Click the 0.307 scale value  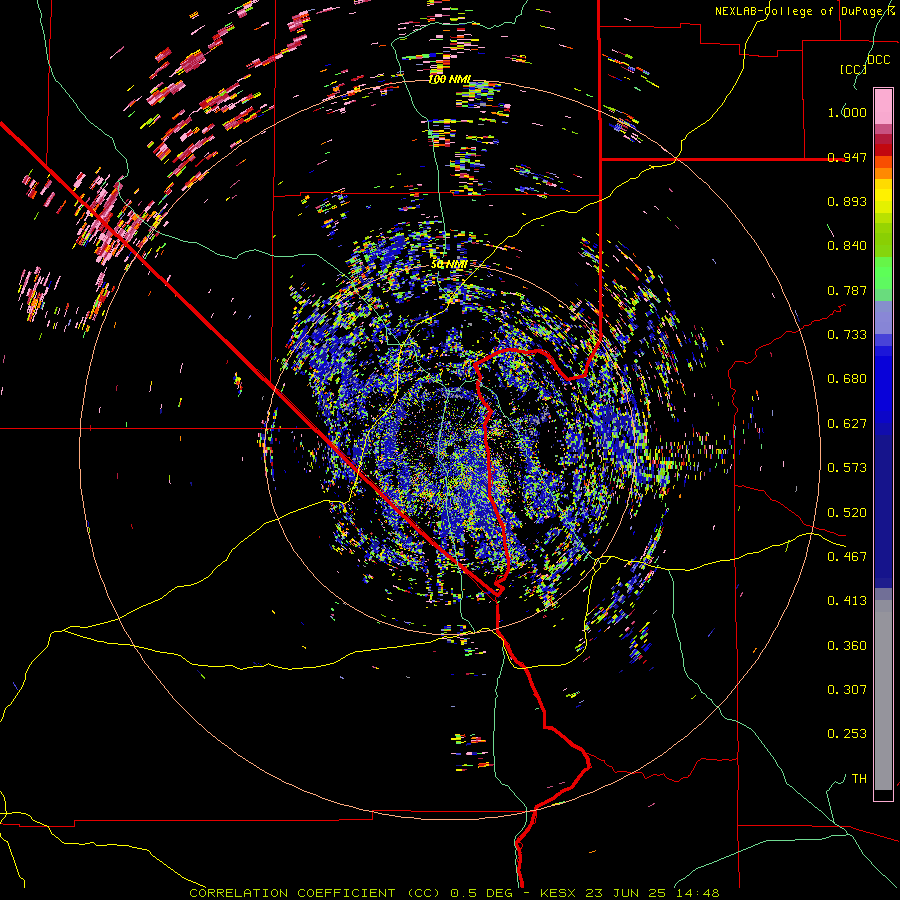coord(847,690)
